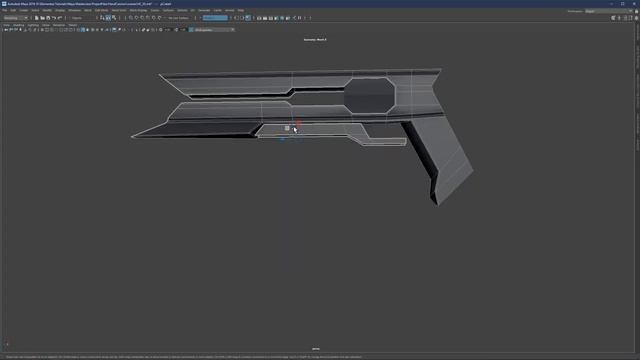Viewport: 640px width, 360px height.
Task: Toggle Snap to Projected Center
Action: [x=148, y=18]
